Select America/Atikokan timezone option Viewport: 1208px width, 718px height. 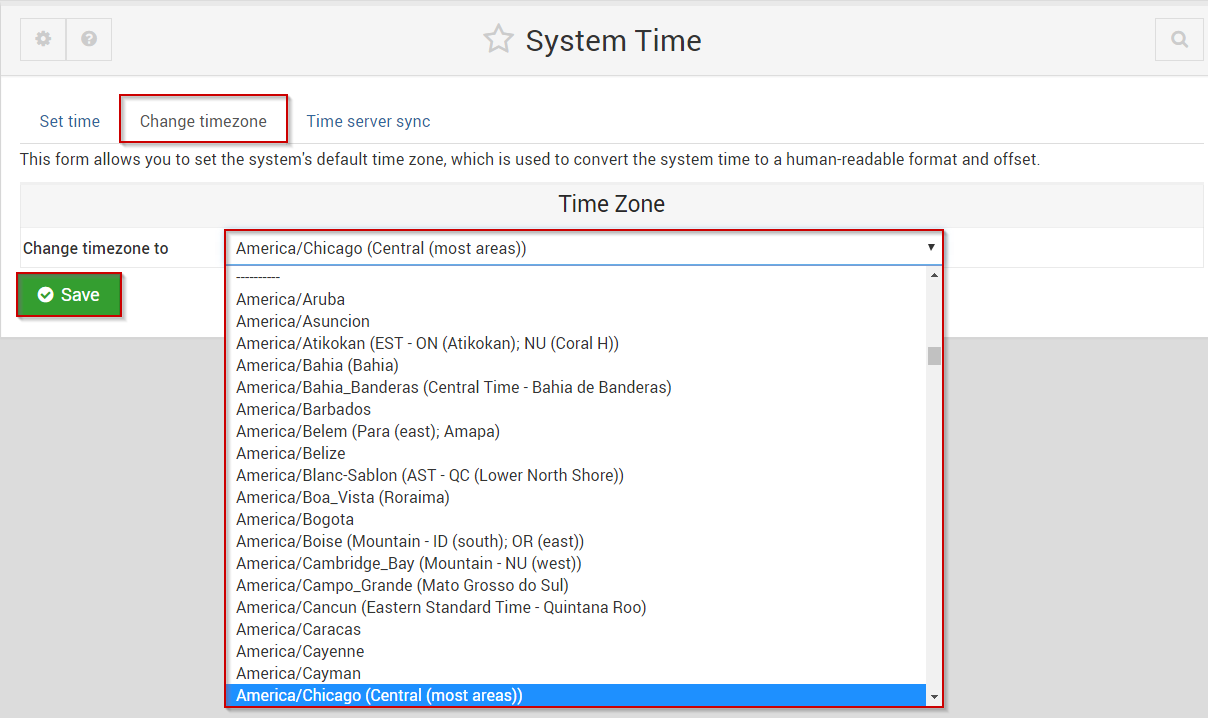coord(577,343)
